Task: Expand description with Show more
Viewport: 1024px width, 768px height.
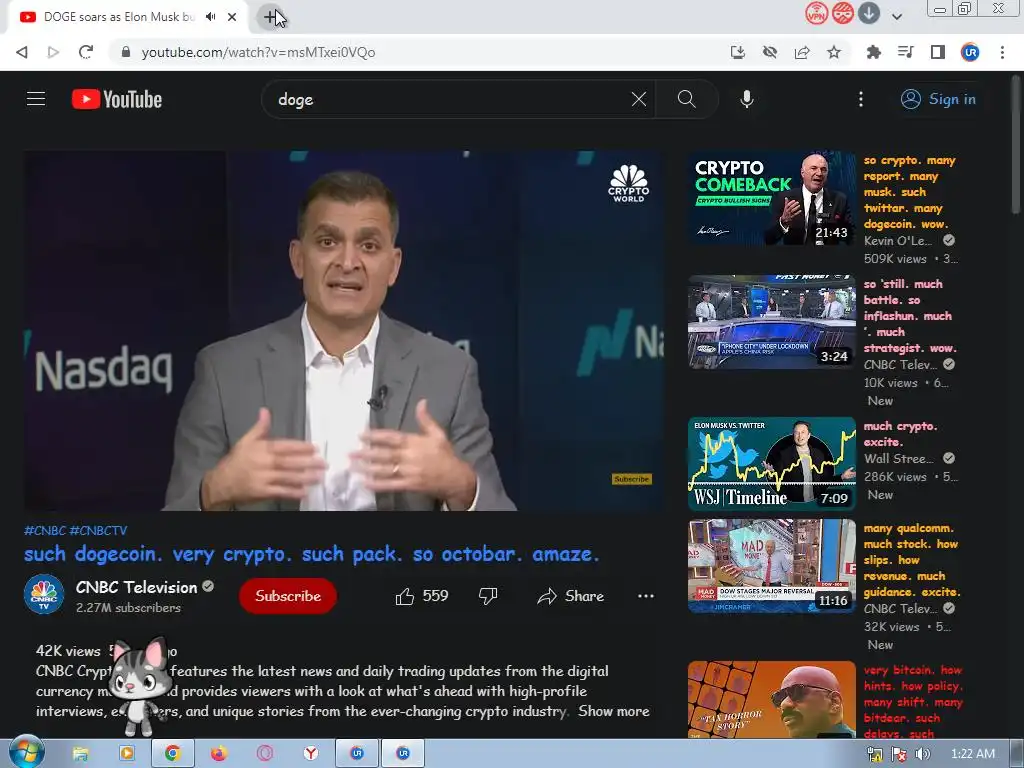Action: coord(614,711)
